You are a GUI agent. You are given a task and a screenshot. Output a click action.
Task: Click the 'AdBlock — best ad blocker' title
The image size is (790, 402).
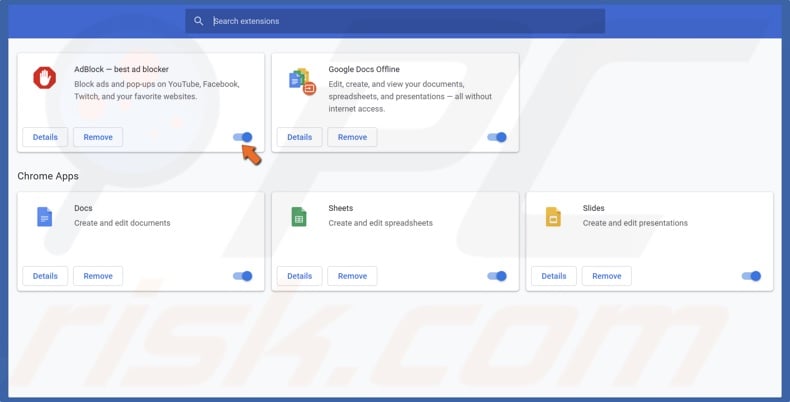[x=121, y=69]
